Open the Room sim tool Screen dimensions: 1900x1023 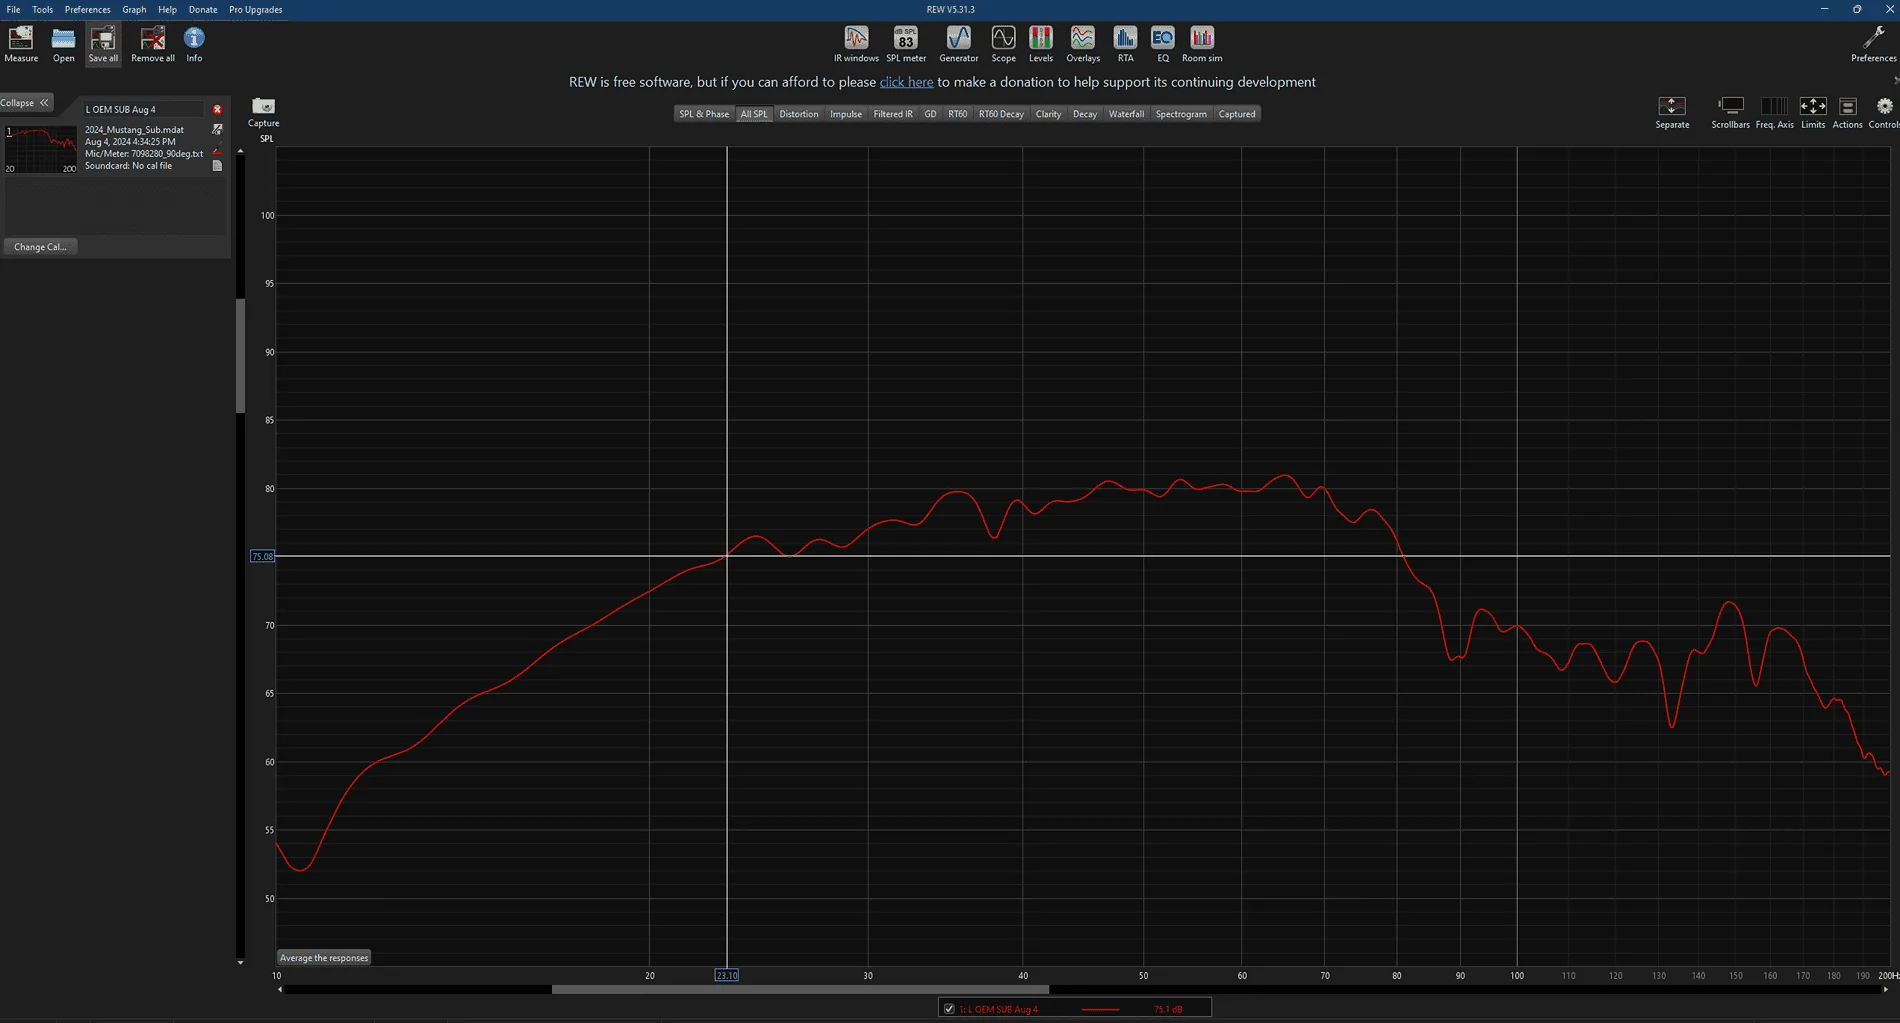point(1202,44)
